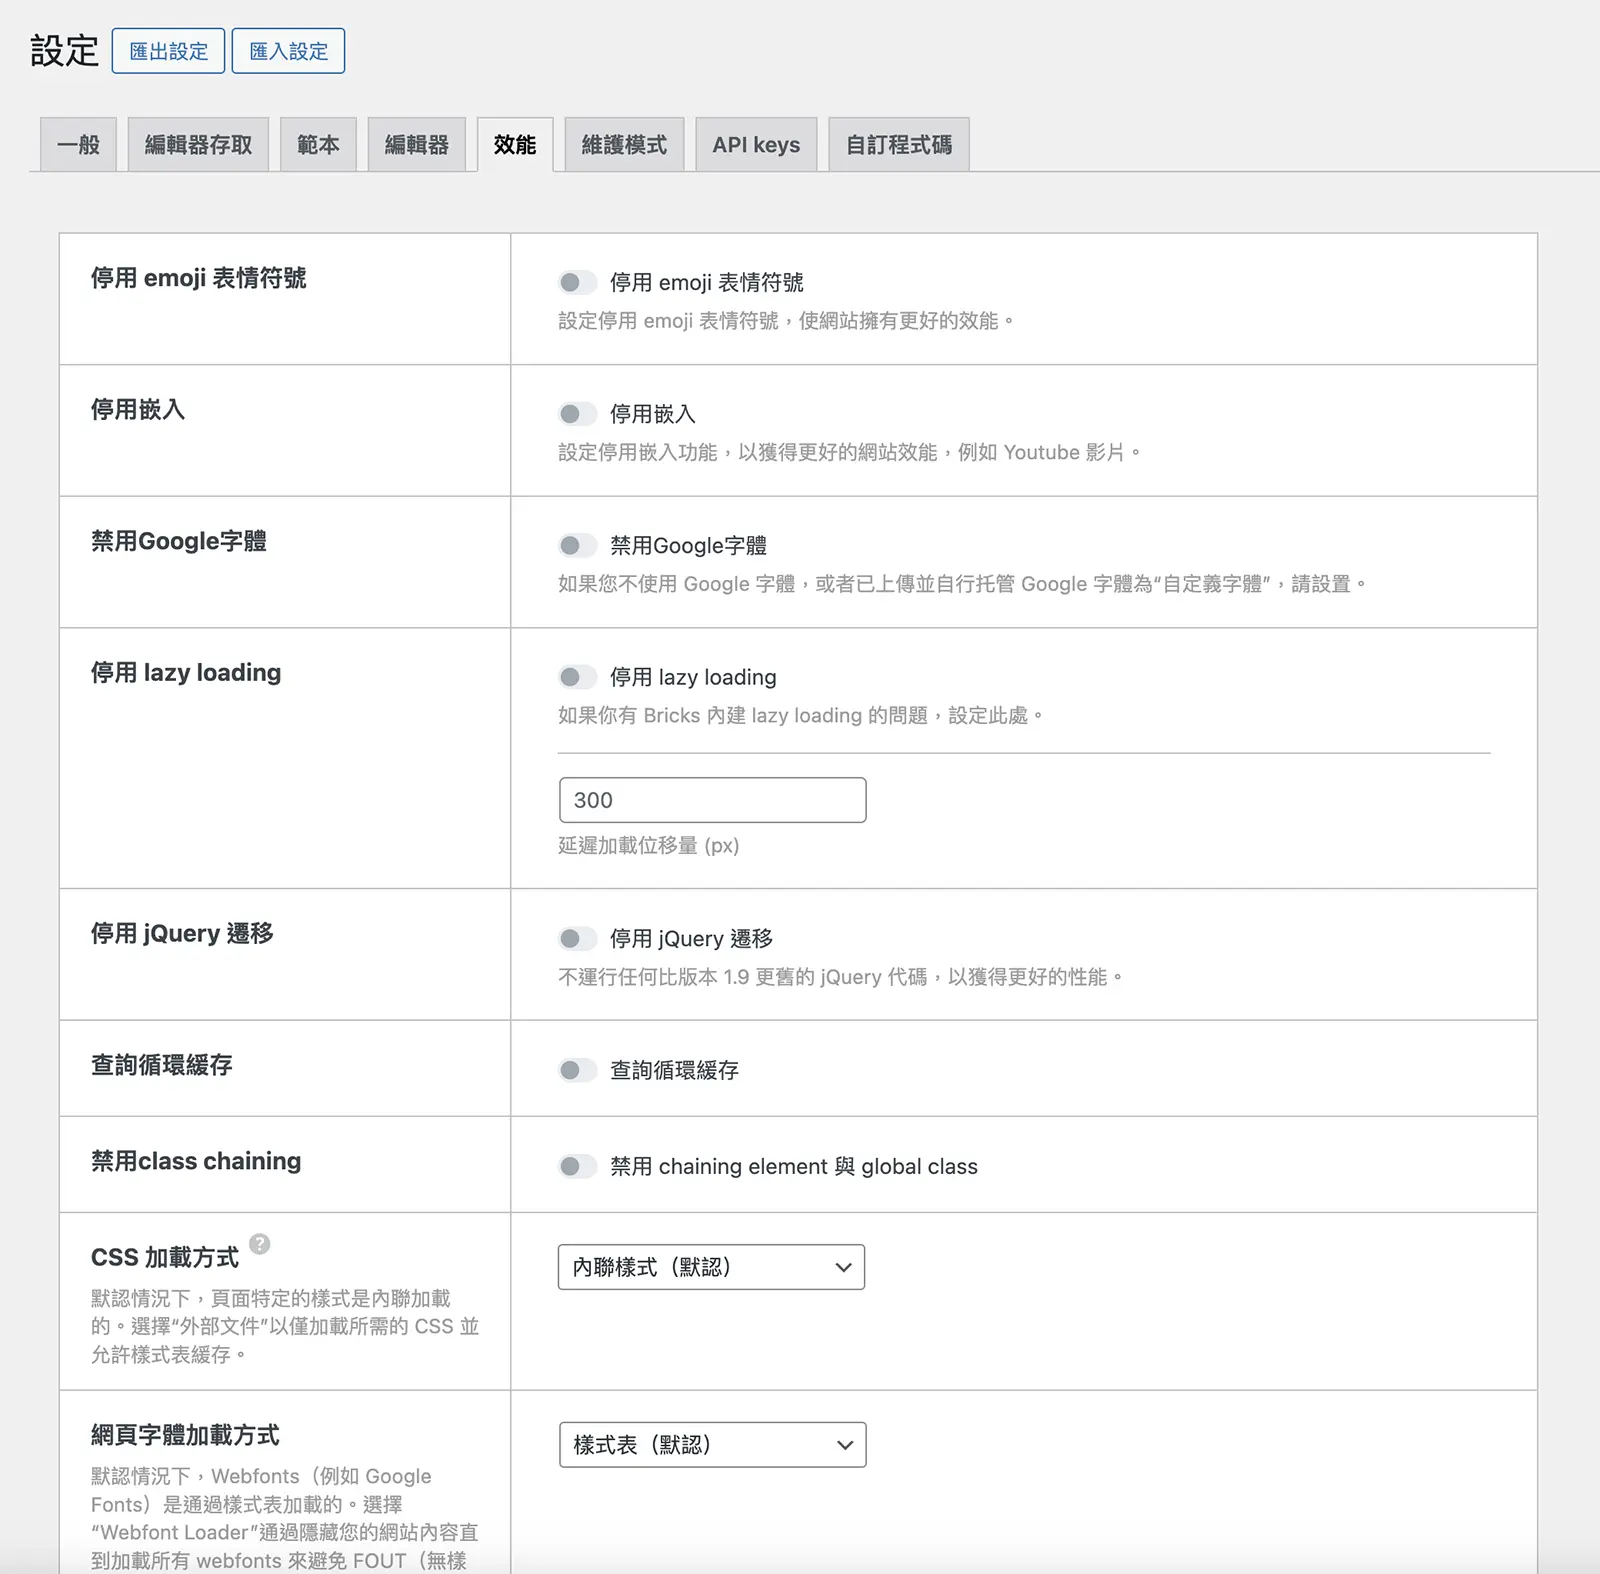This screenshot has height=1574, width=1600.
Task: Click the 匯出設定 button
Action: pyautogui.click(x=168, y=51)
